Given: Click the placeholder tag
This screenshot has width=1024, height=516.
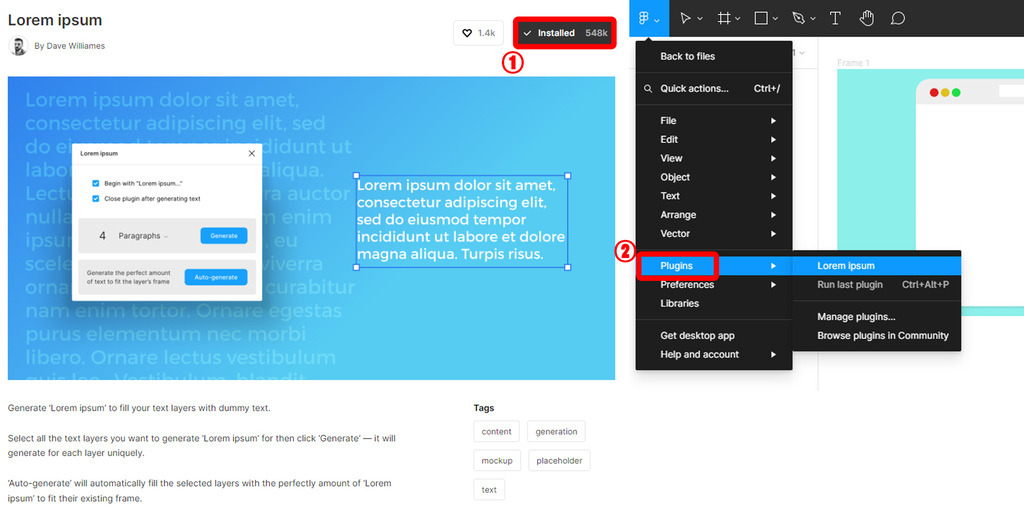Looking at the screenshot, I should coord(559,460).
